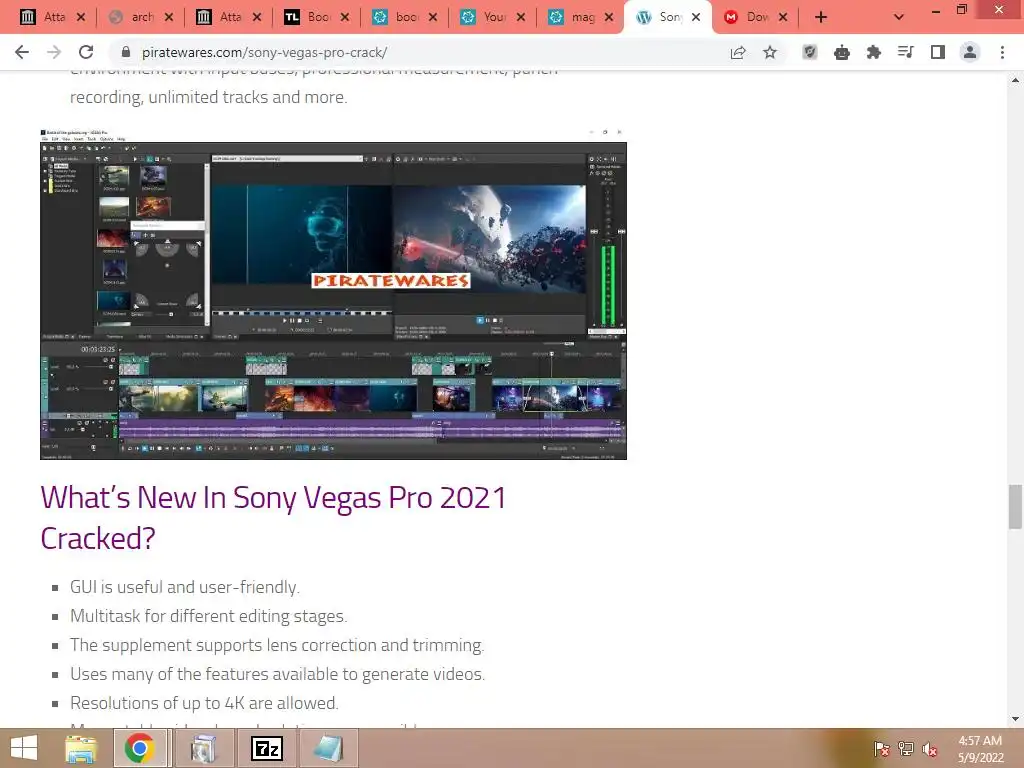Open the robot extension icon
Screen dimensions: 1024x768
click(842, 52)
